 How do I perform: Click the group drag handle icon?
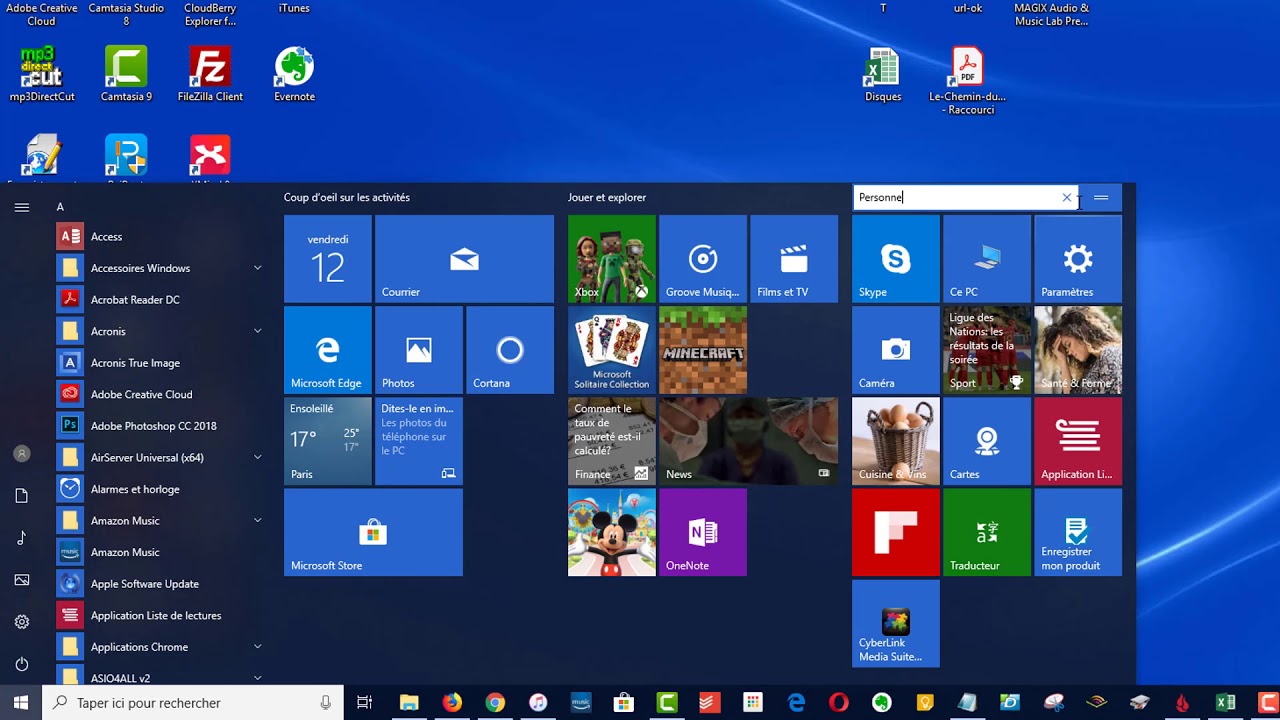click(x=1101, y=198)
